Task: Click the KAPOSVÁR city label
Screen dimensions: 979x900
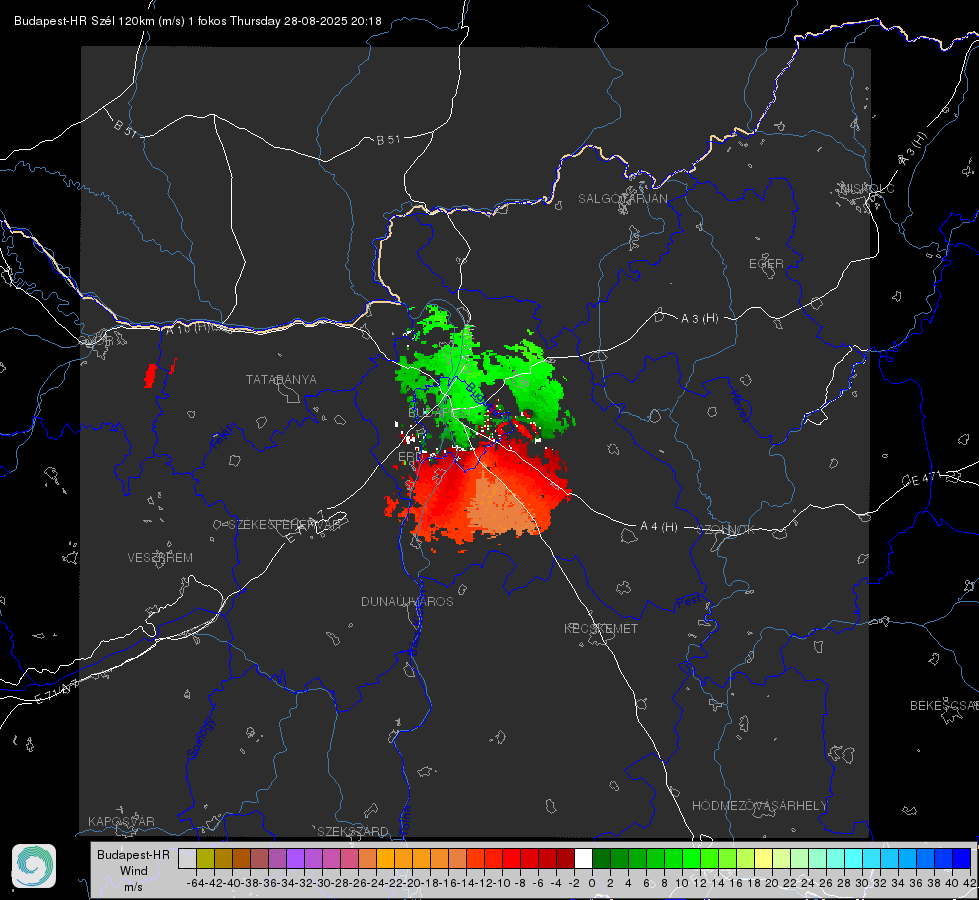Action: pyautogui.click(x=121, y=821)
